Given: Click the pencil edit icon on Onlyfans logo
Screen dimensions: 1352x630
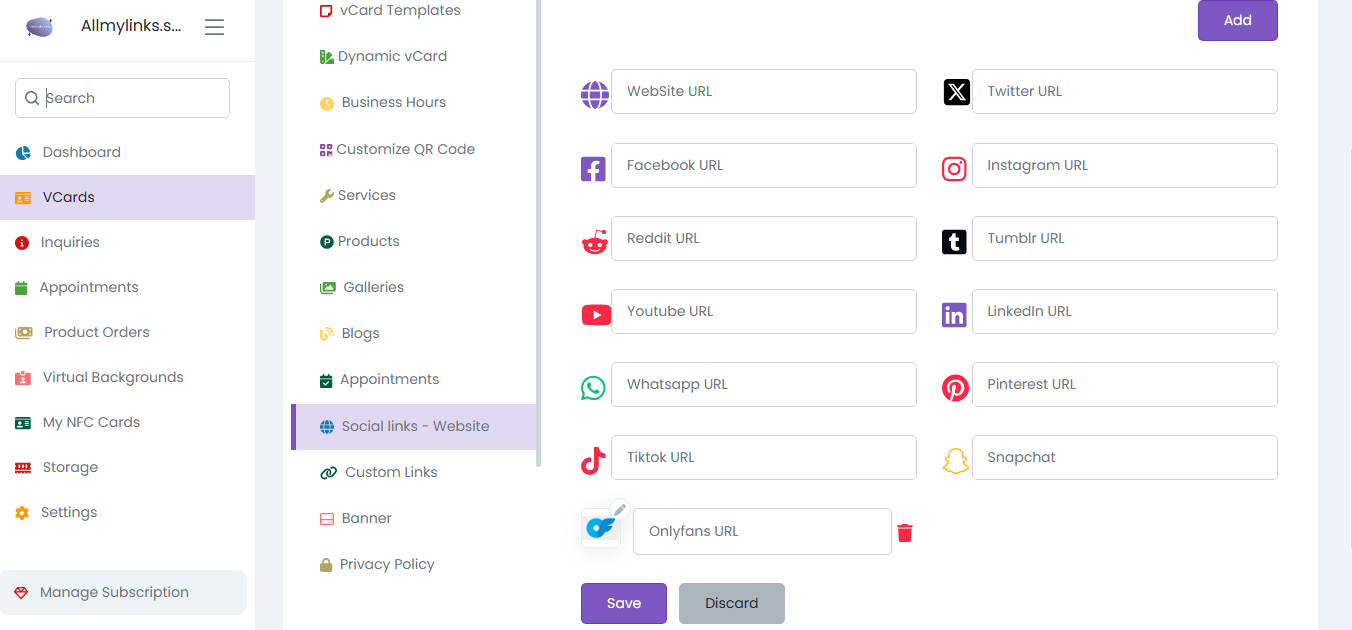Looking at the screenshot, I should (x=620, y=509).
